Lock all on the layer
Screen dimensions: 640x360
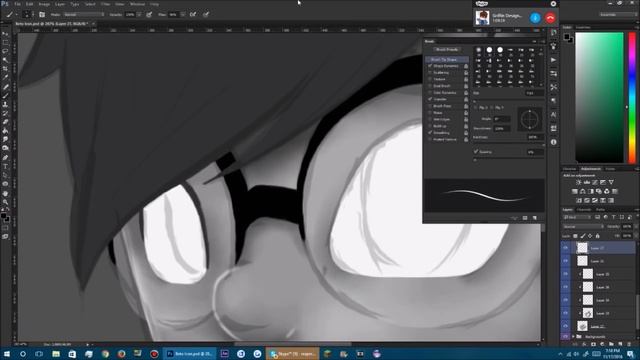(x=598, y=236)
